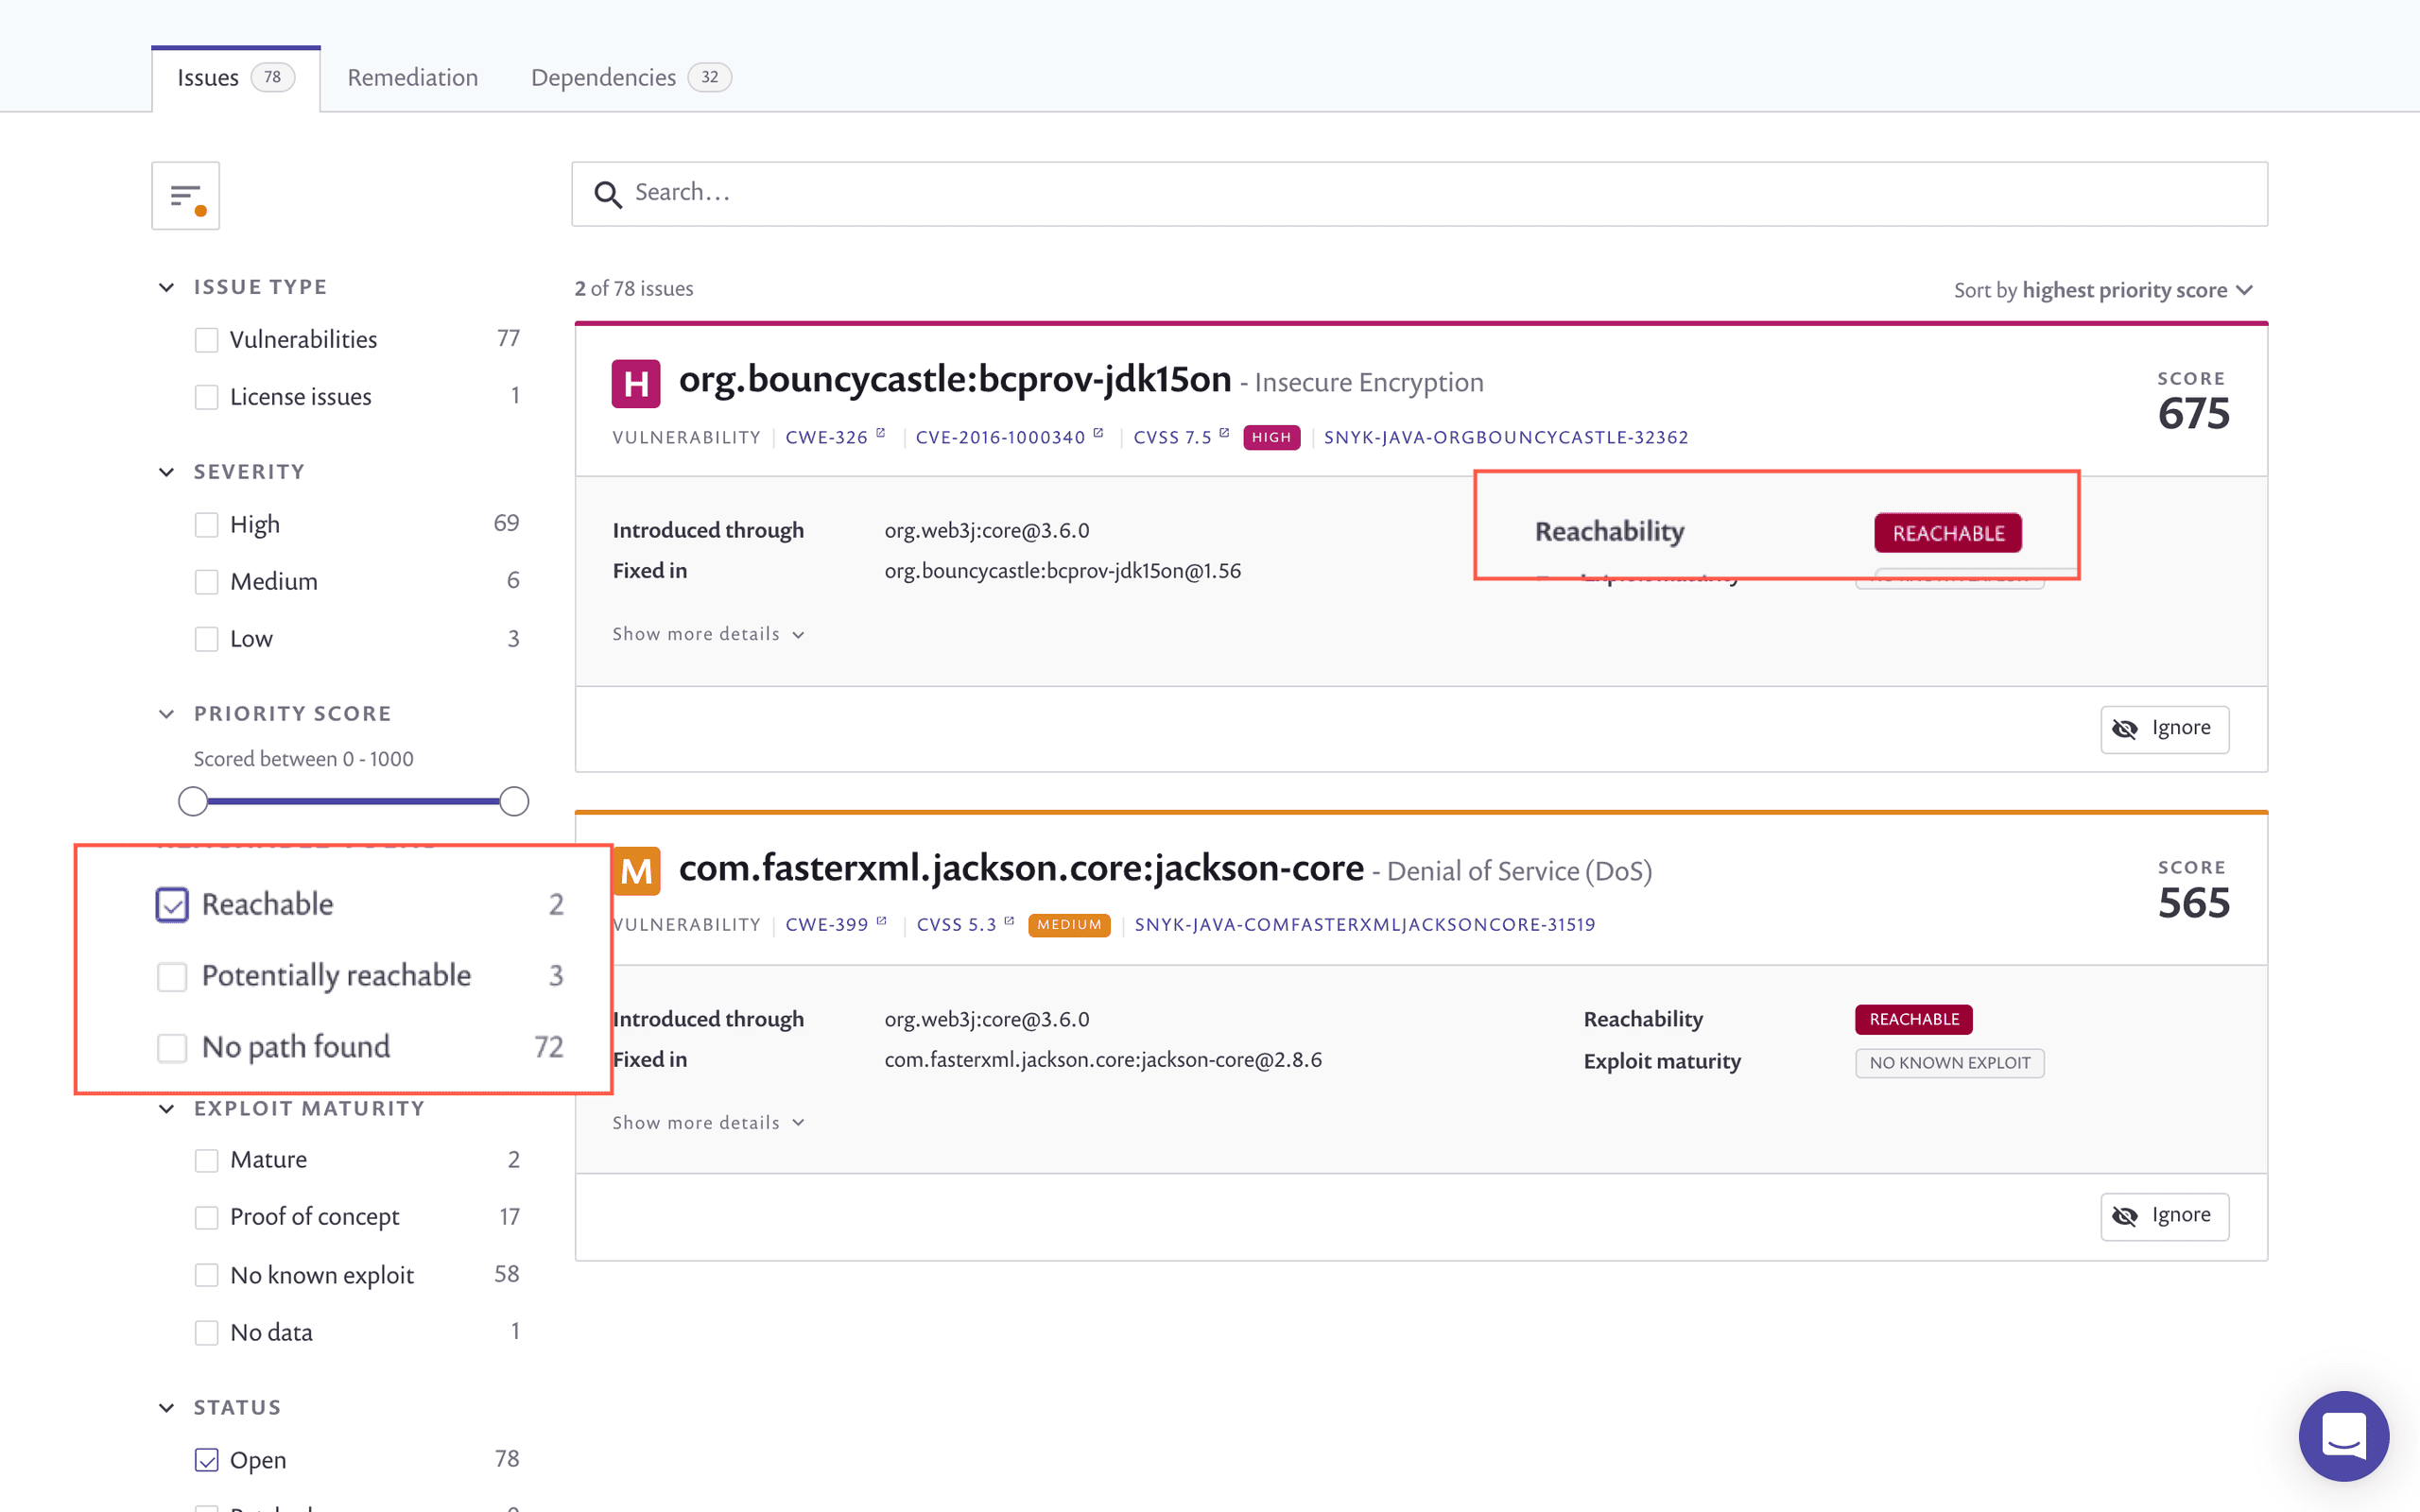The width and height of the screenshot is (2420, 1512).
Task: Expand Show more details for bouncycastle issue
Action: [708, 634]
